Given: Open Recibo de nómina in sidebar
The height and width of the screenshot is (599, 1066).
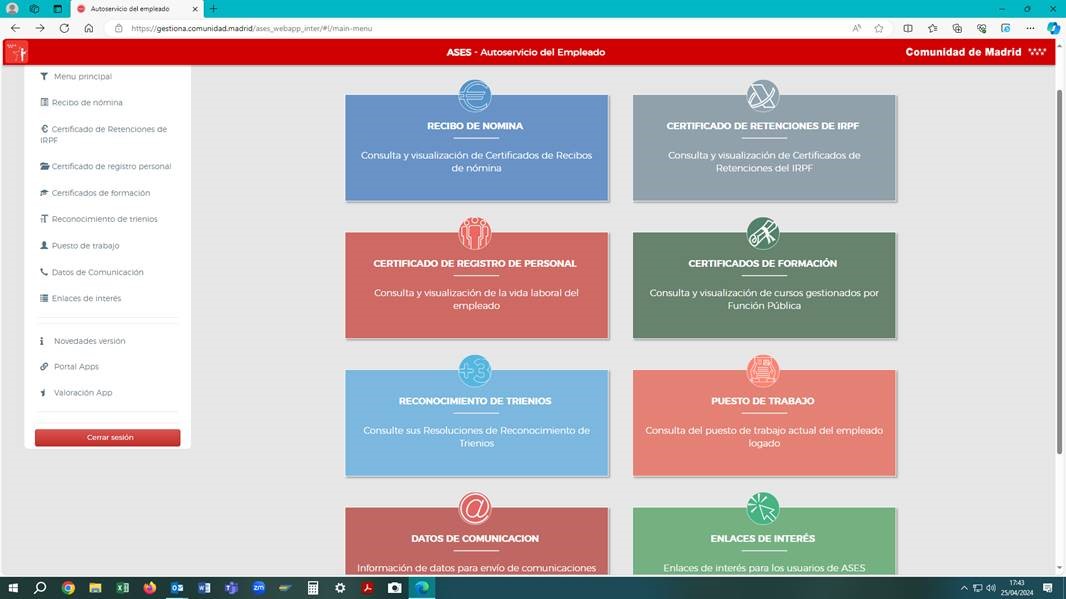Looking at the screenshot, I should [87, 103].
